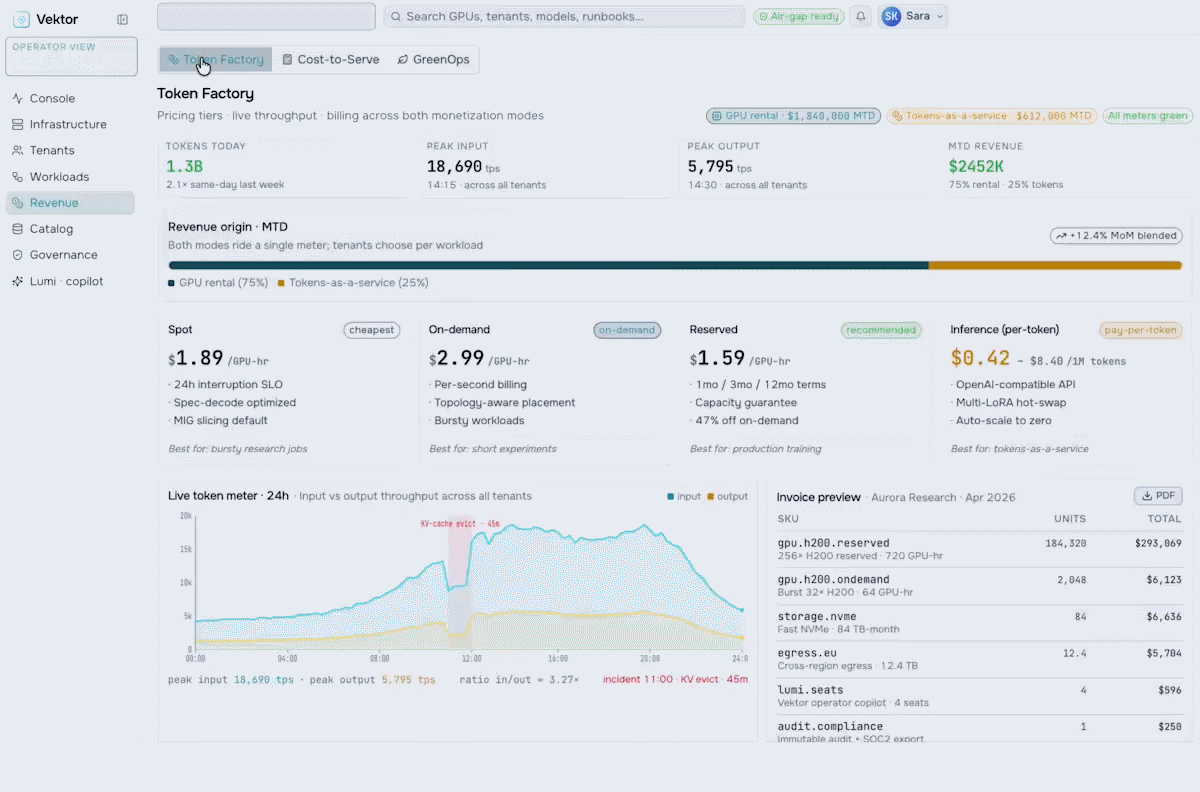Click the Spot $1.89 price
The height and width of the screenshot is (792, 1200).
(x=195, y=358)
